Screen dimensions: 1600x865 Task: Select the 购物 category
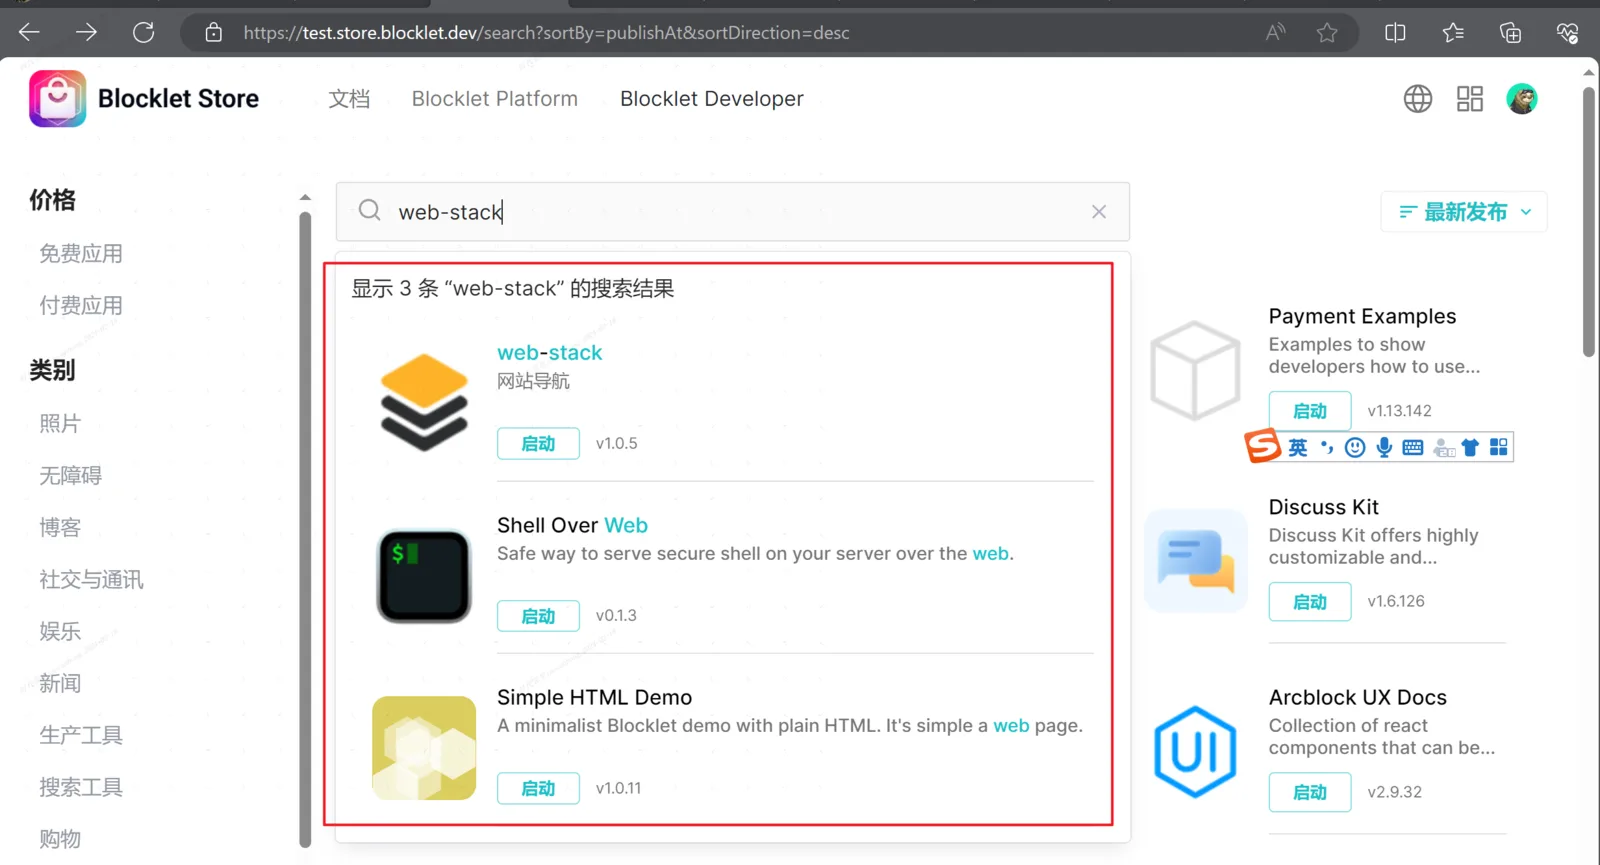pyautogui.click(x=60, y=839)
